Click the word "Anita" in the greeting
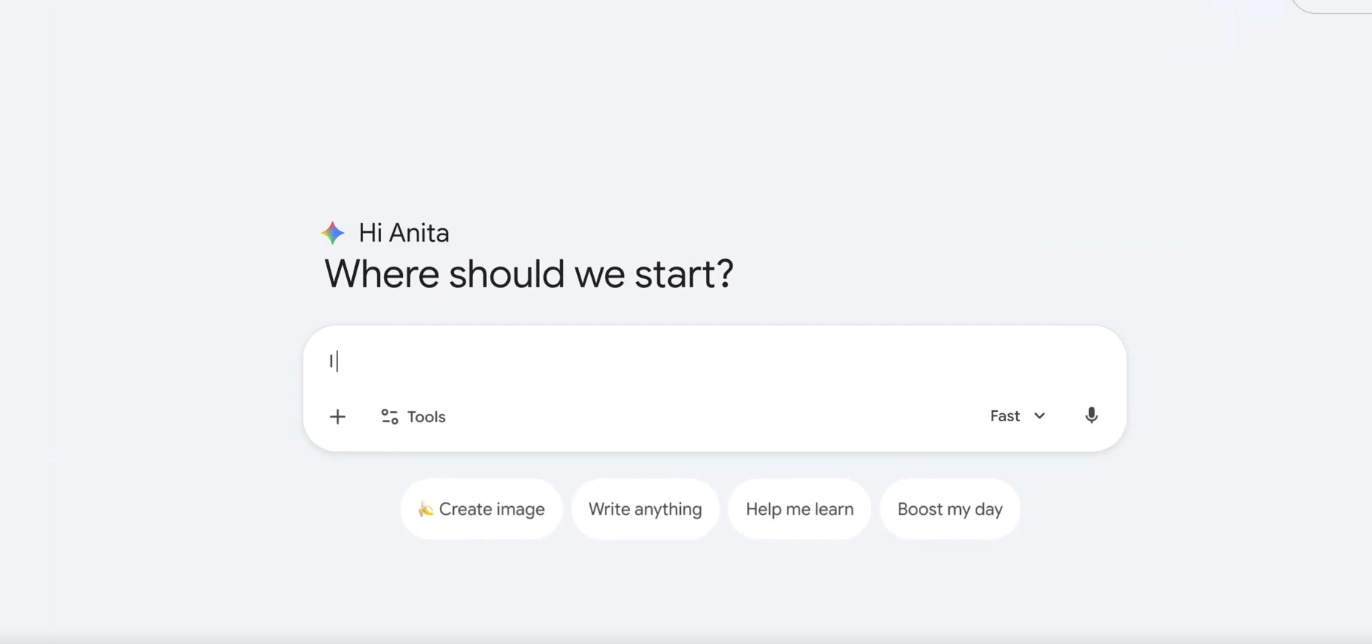 pyautogui.click(x=419, y=233)
